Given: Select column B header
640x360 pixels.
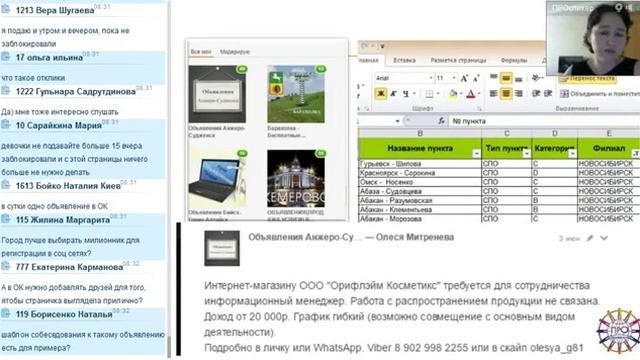Looking at the screenshot, I should pos(420,133).
